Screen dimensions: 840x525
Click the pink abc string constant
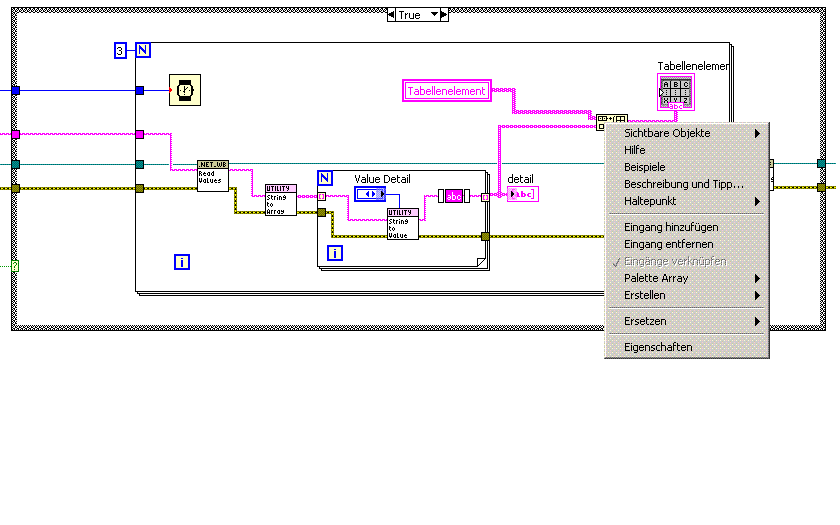[454, 196]
